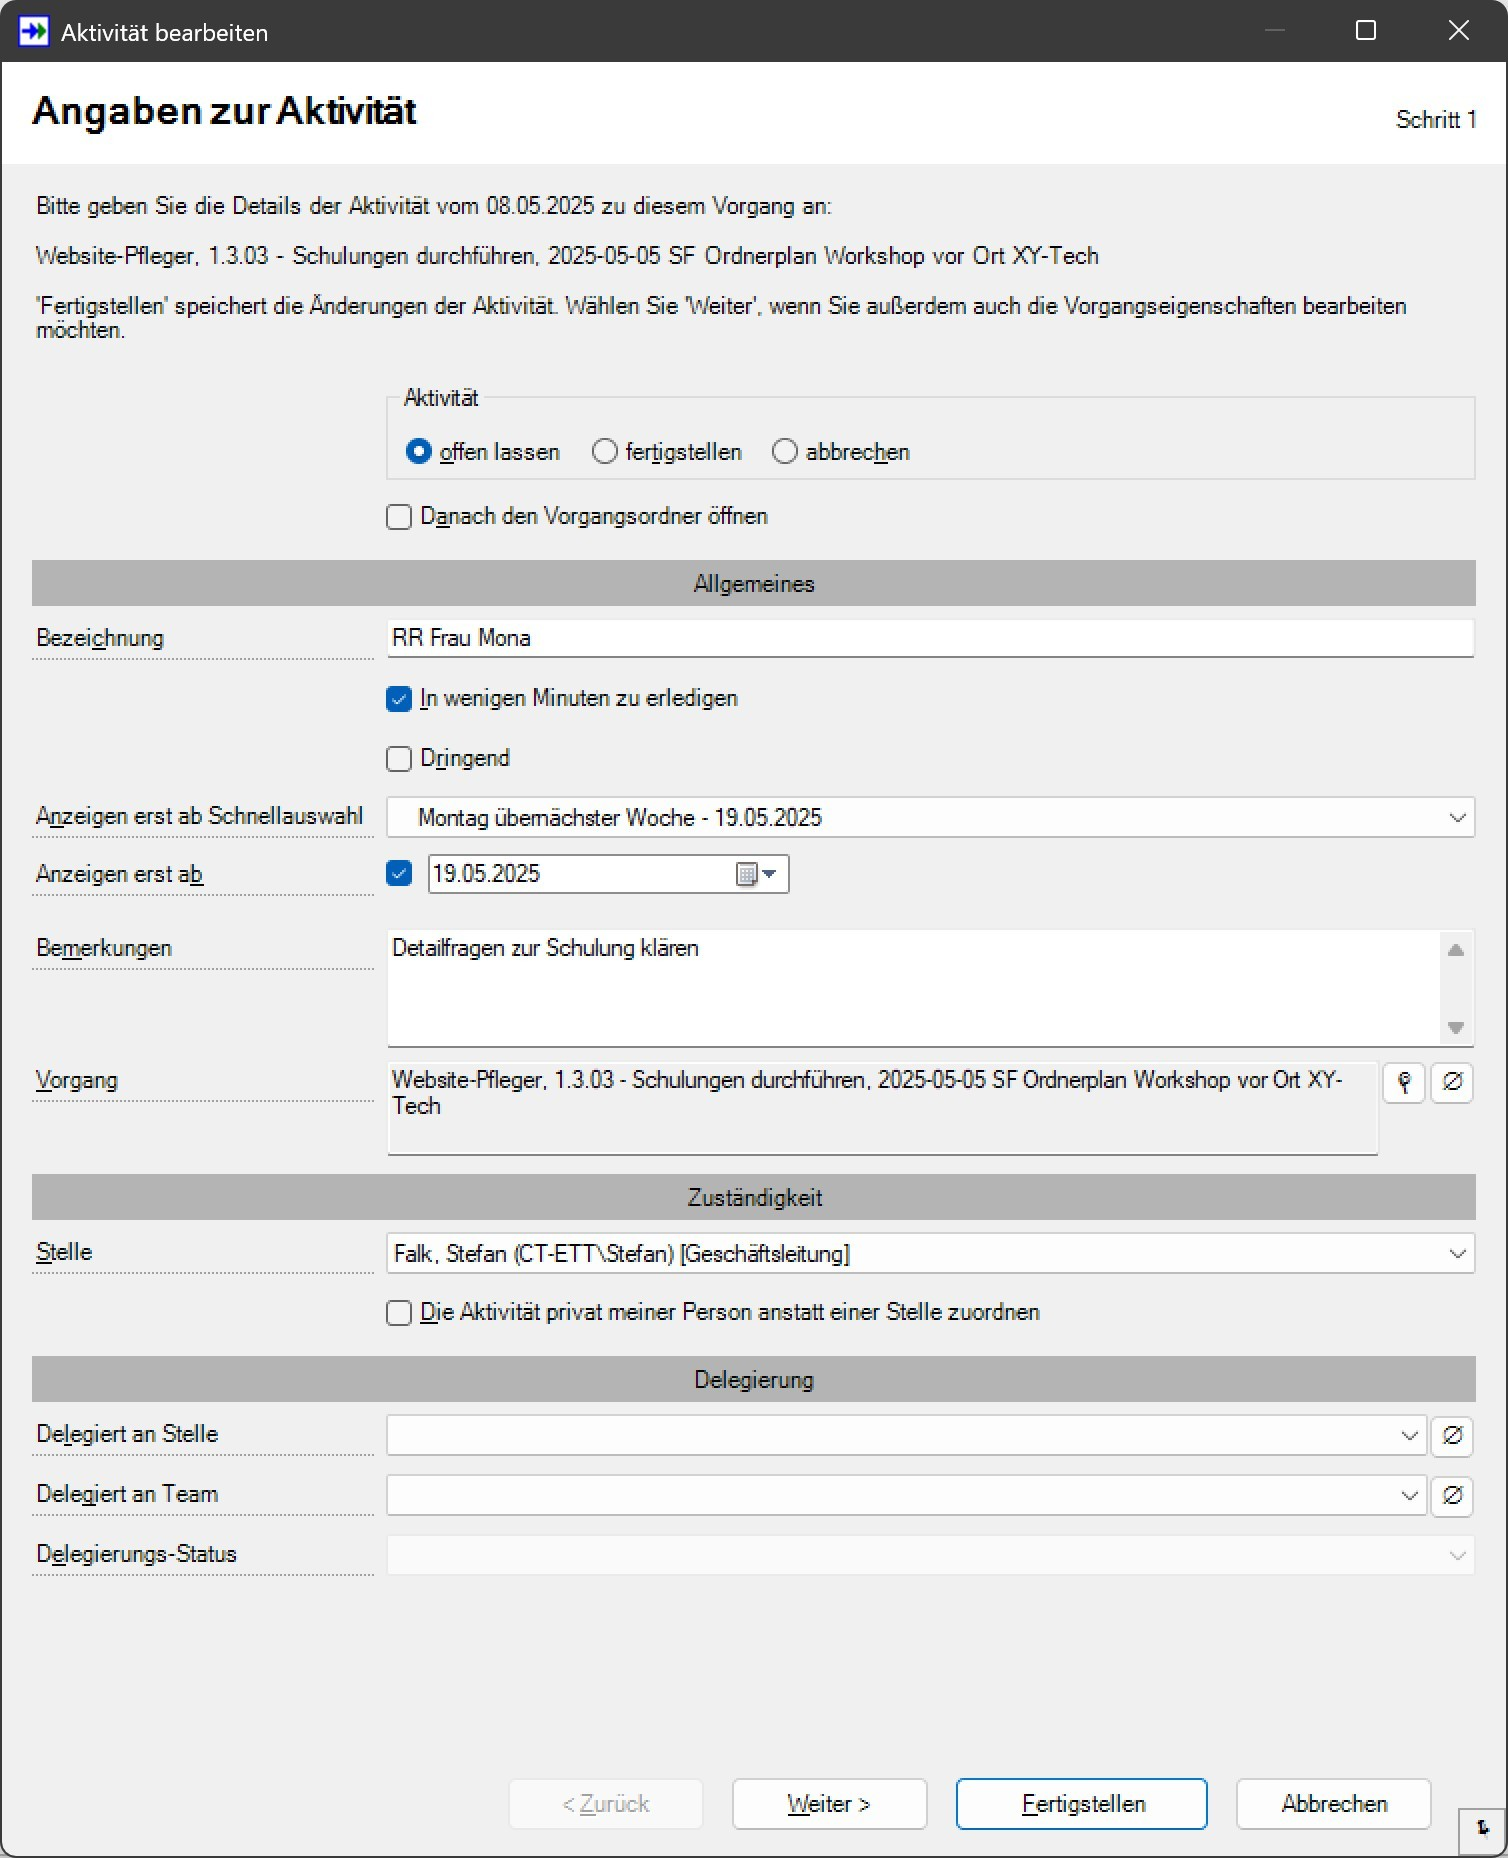The height and width of the screenshot is (1858, 1508).
Task: Close the Aktivität bearbeiten window
Action: [x=1459, y=31]
